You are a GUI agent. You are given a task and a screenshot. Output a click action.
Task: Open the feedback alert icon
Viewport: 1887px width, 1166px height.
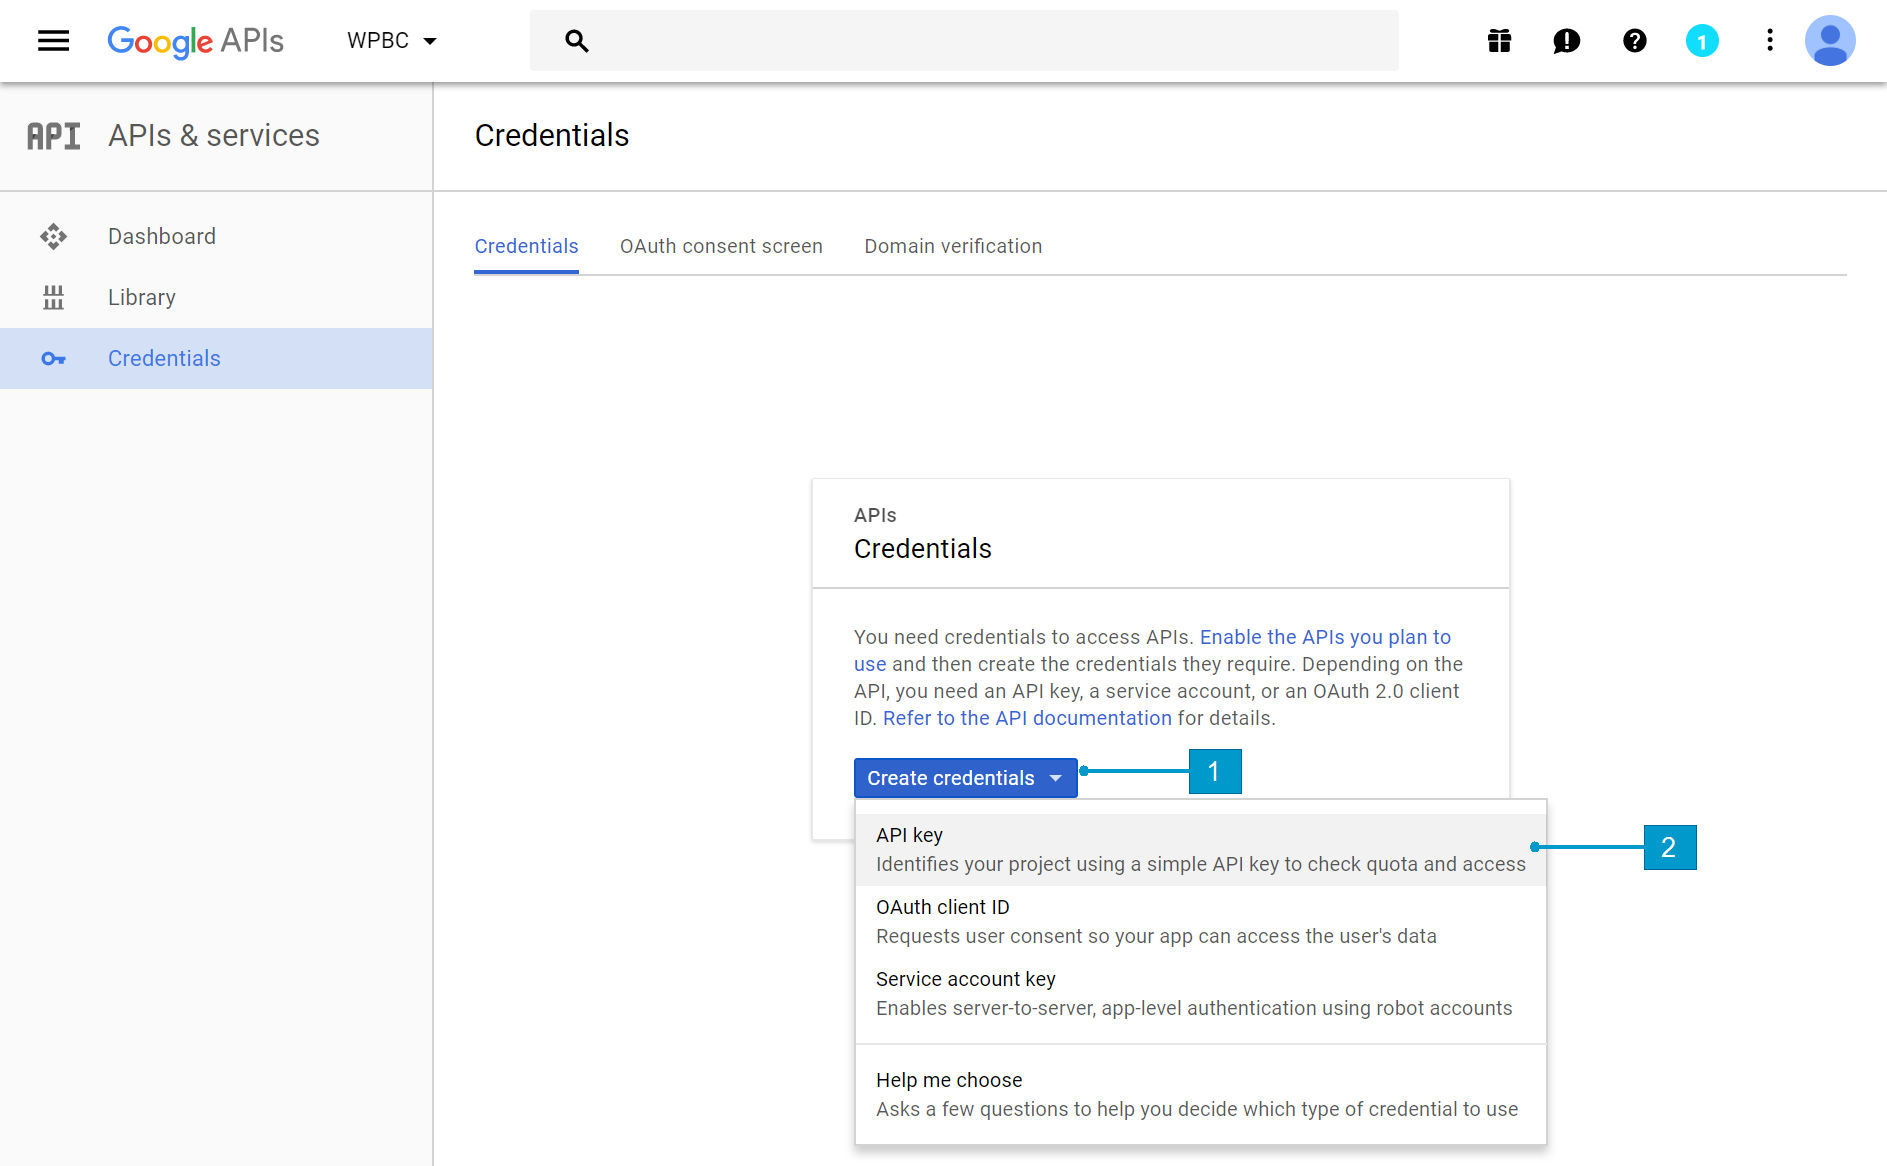1566,41
